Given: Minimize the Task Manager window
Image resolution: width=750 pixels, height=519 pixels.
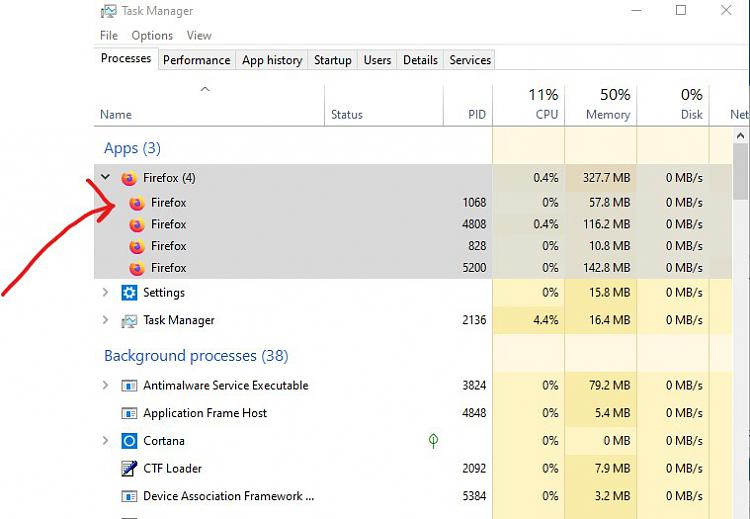Looking at the screenshot, I should tap(636, 10).
